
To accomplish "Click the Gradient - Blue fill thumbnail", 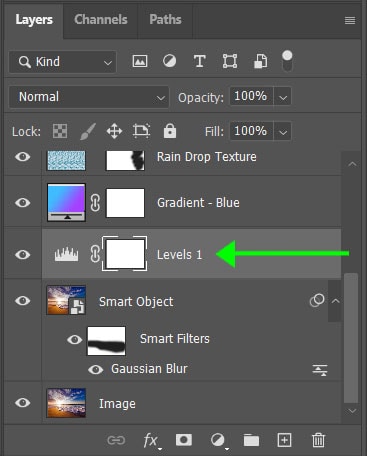I will (x=66, y=203).
